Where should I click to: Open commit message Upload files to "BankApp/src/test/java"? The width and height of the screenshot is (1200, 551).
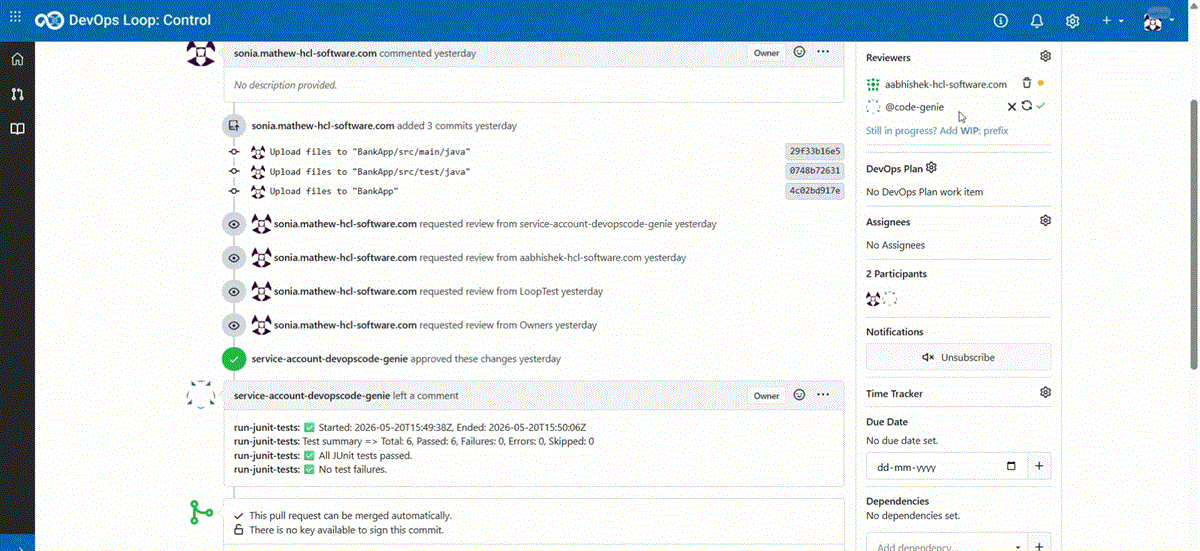pos(370,172)
